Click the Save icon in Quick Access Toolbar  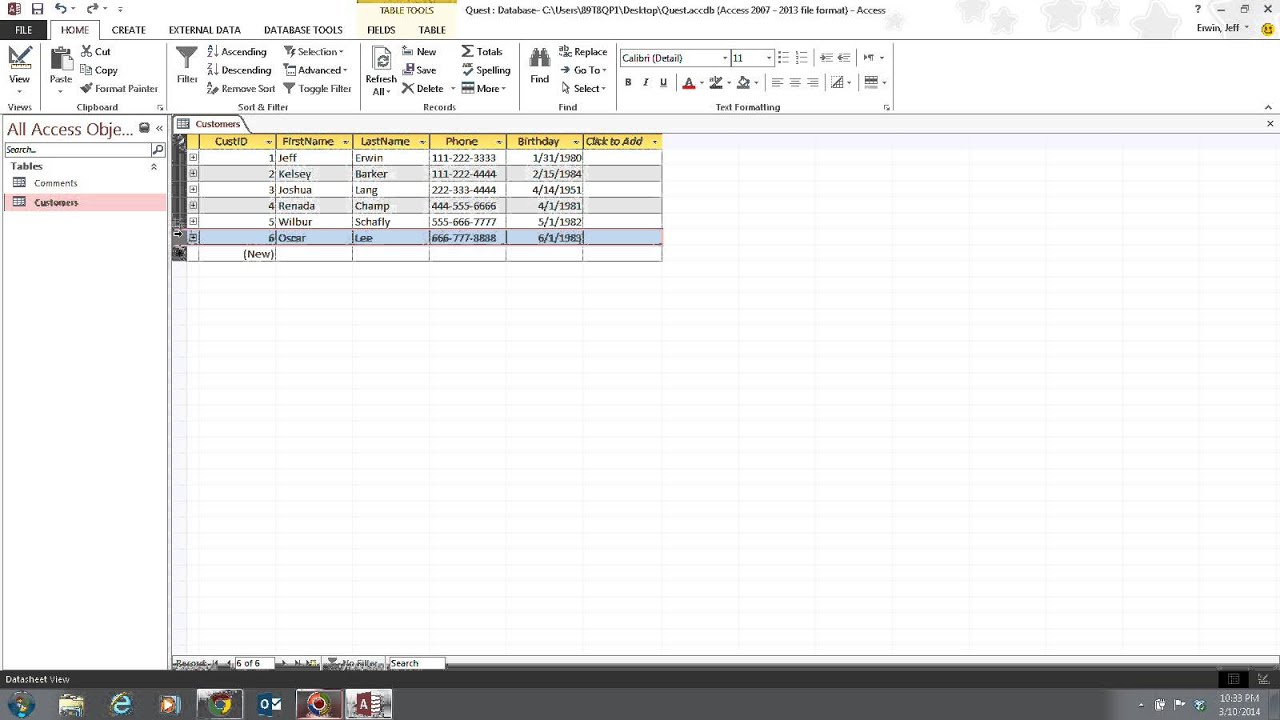(x=37, y=9)
